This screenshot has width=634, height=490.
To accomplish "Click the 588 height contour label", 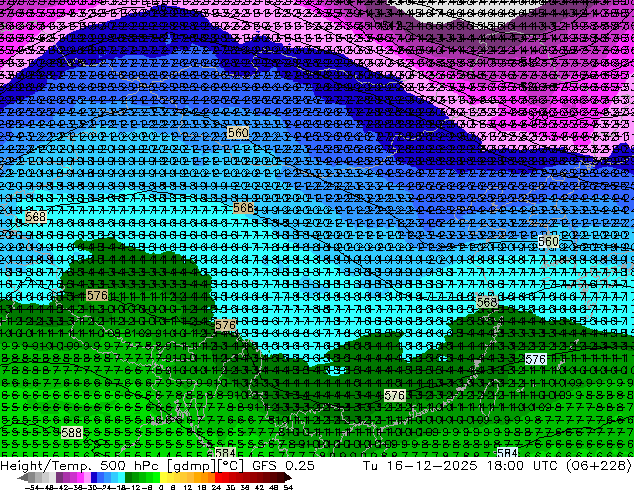I will [72, 433].
